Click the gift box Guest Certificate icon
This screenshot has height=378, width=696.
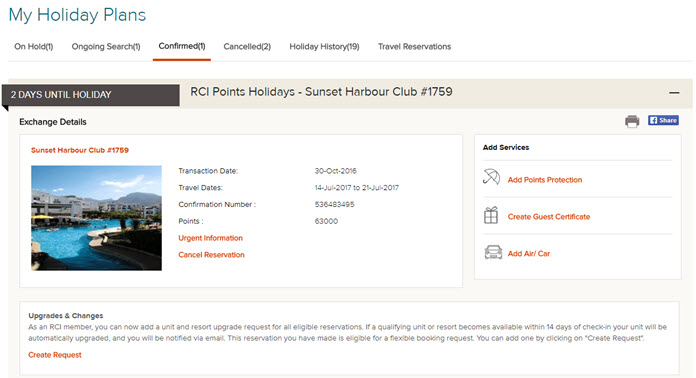pyautogui.click(x=491, y=216)
